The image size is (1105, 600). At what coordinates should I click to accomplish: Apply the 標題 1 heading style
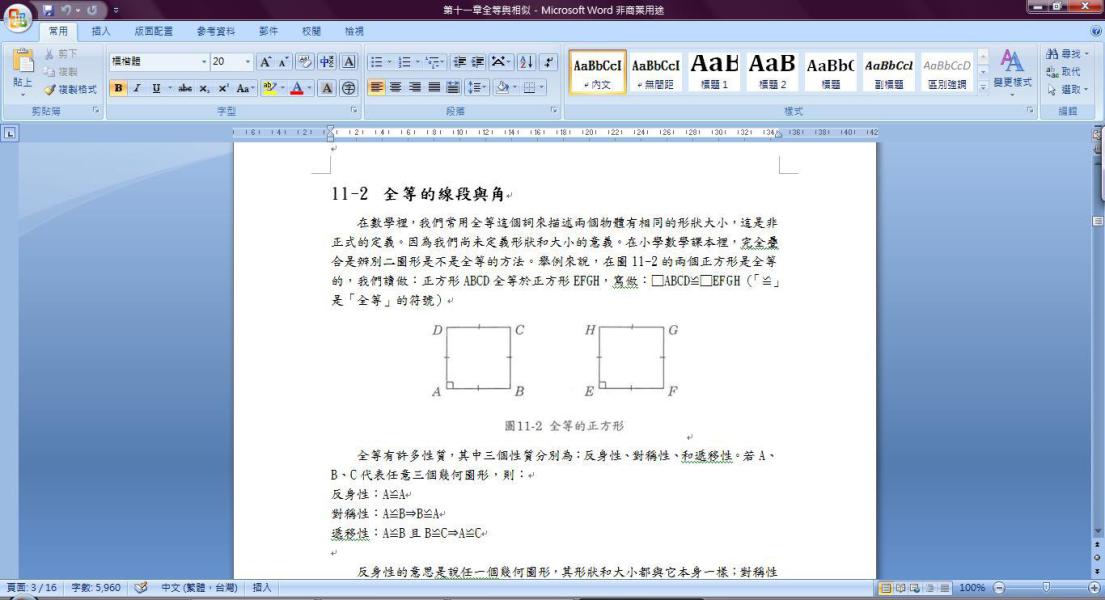tap(714, 72)
